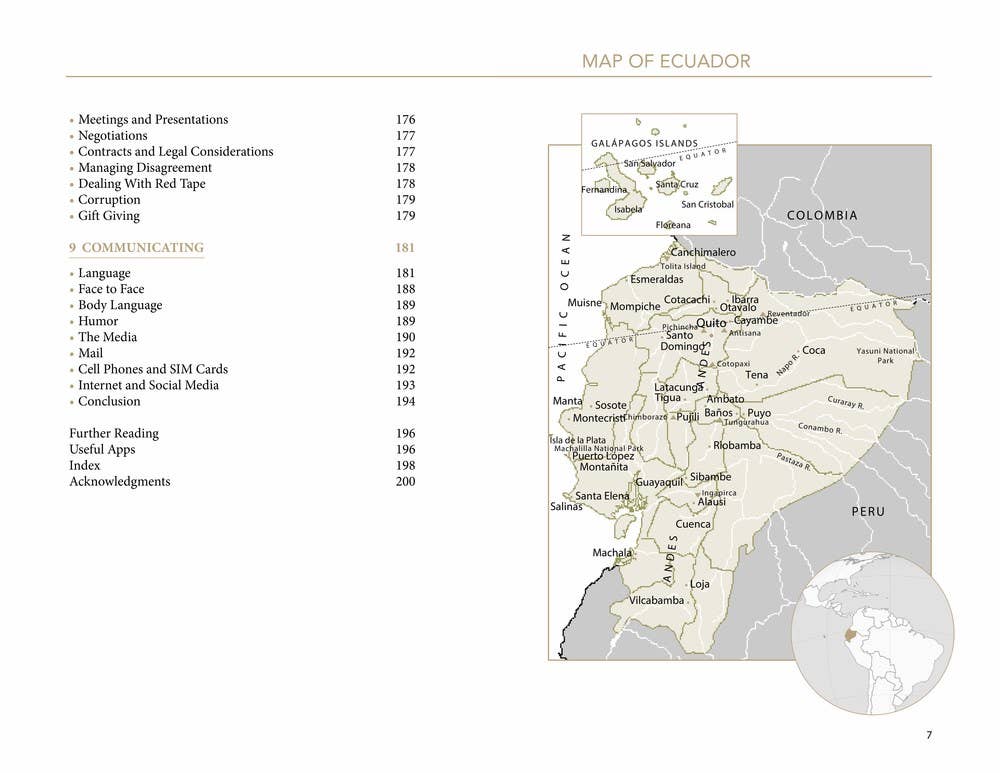Open the Acknowledgments entry
The image size is (1000, 773).
[242, 482]
